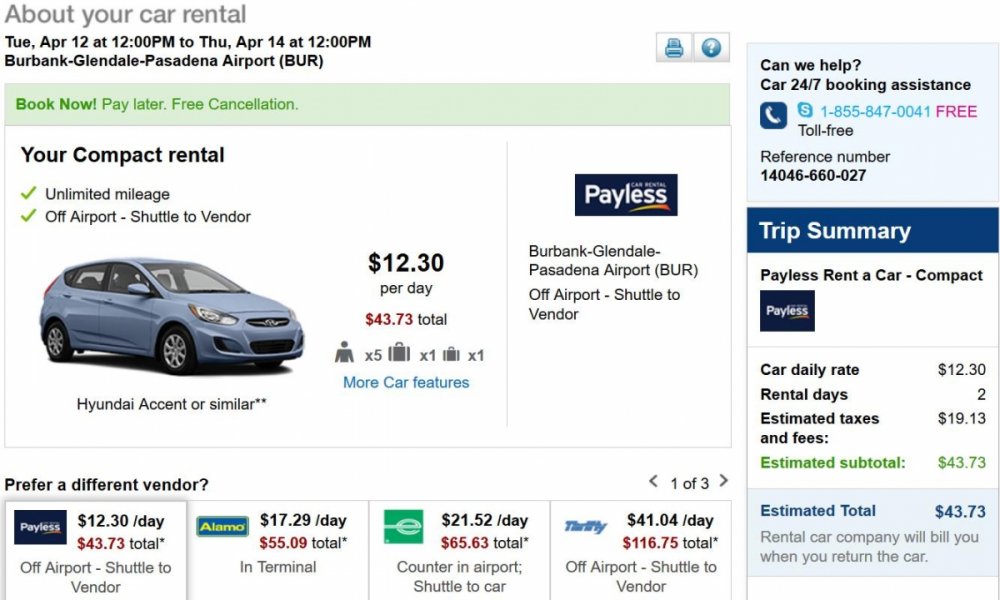Click the Skype icon beside the toll-free number
This screenshot has width=1000, height=600.
pyautogui.click(x=806, y=112)
